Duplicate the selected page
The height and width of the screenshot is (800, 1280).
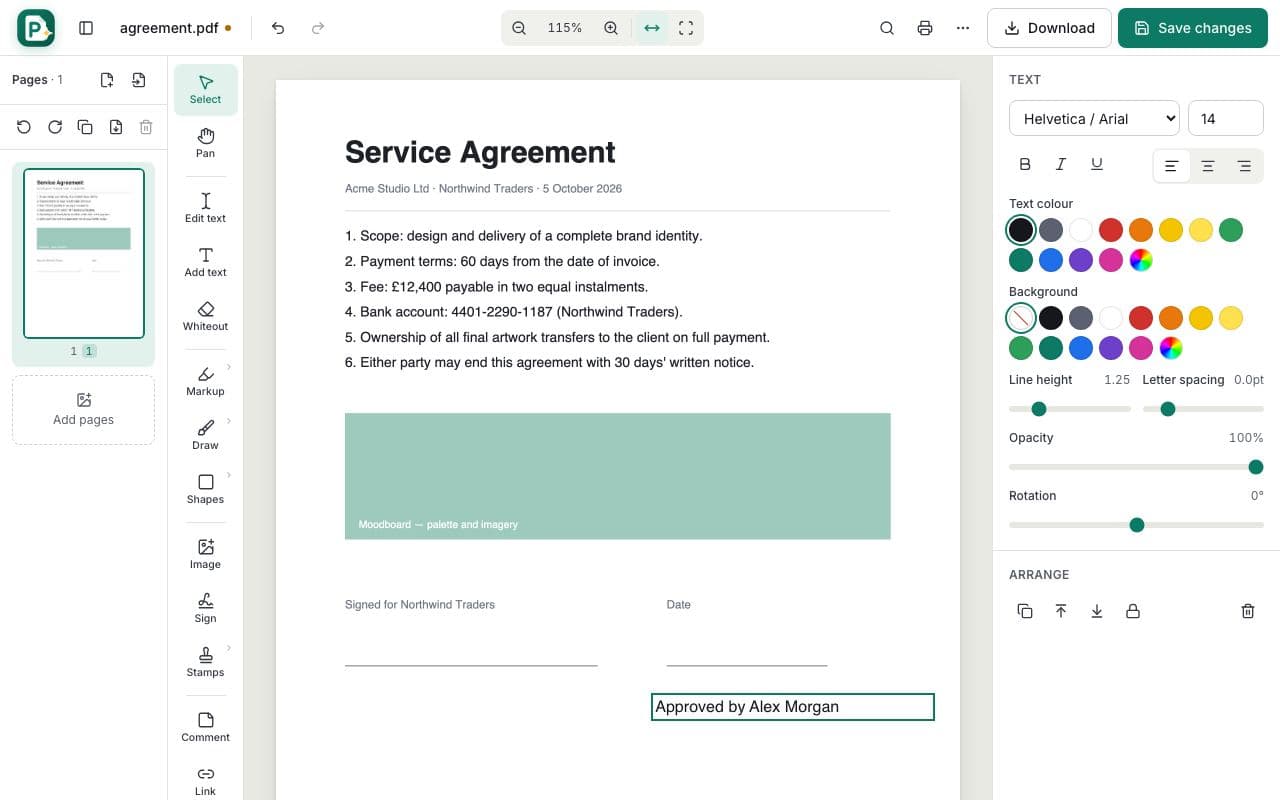tap(85, 127)
